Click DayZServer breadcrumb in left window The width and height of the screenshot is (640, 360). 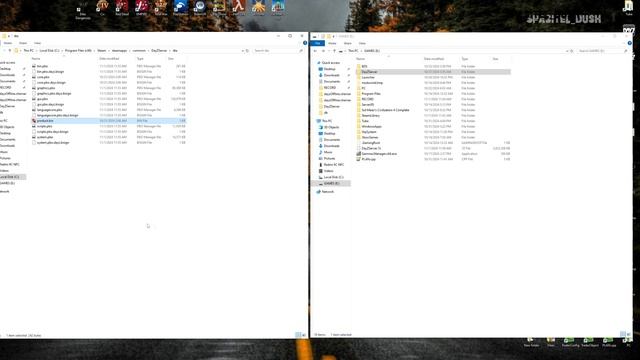(x=159, y=51)
